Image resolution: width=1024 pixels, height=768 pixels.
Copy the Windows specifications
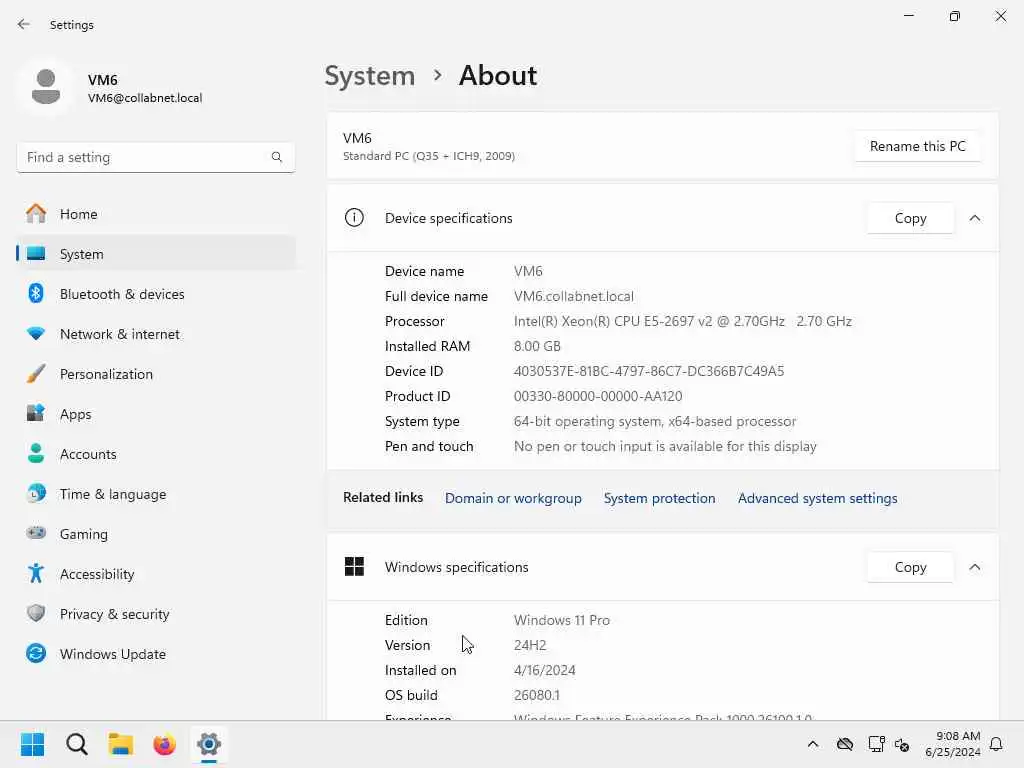[x=910, y=567]
